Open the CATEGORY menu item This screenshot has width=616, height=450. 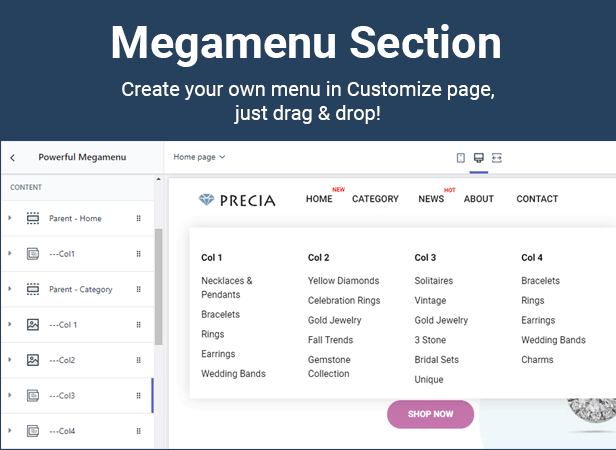tap(375, 199)
